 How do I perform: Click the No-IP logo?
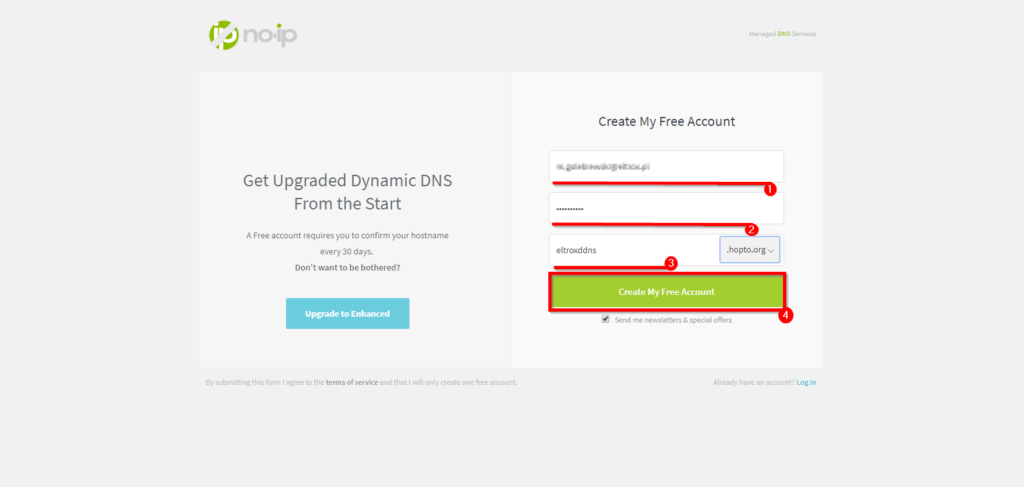[253, 34]
